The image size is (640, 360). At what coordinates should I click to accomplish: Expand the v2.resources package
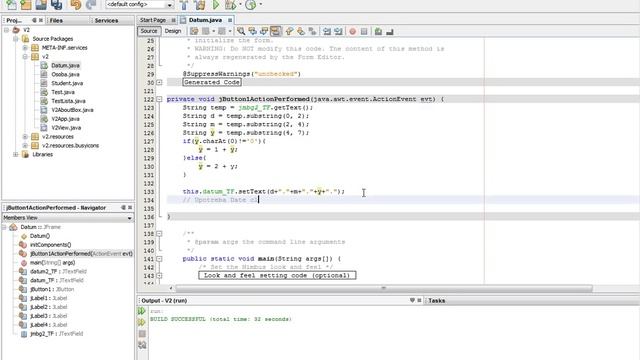click(25, 137)
